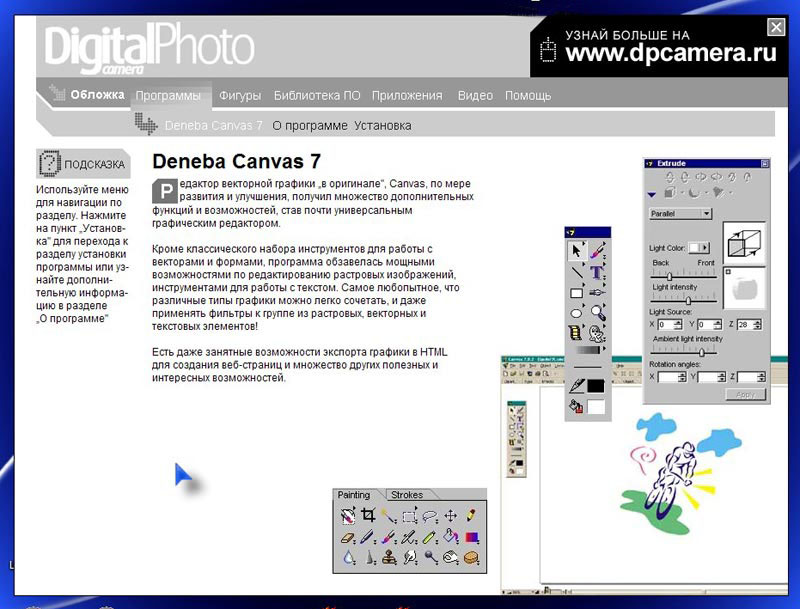Select the green Marker tool in the Painting palette
The width and height of the screenshot is (800, 609).
(430, 537)
